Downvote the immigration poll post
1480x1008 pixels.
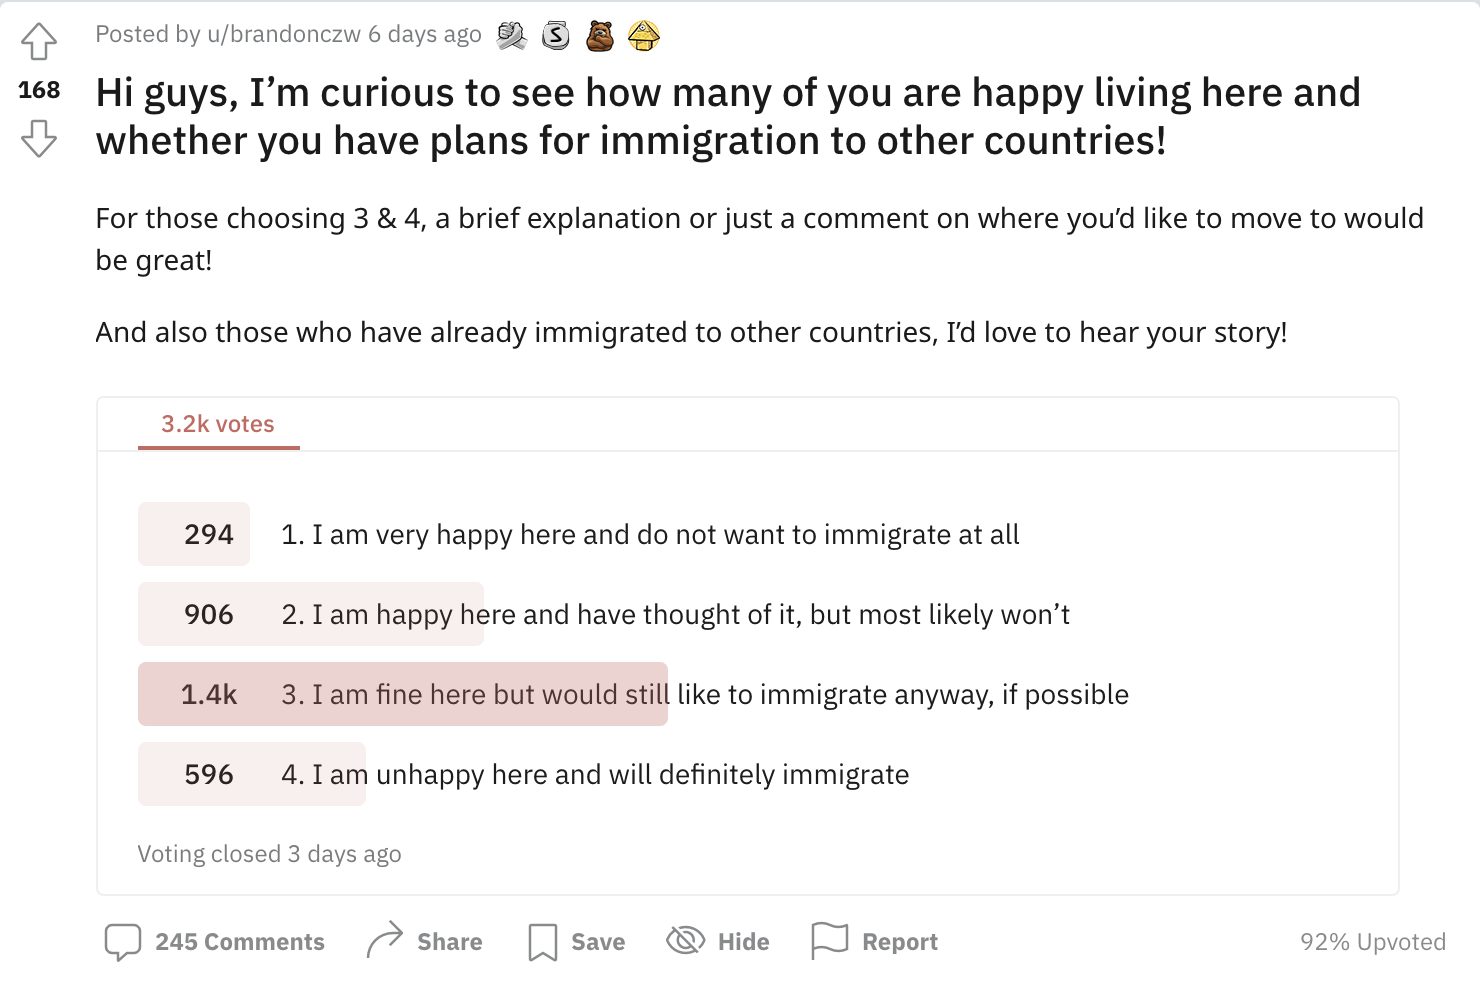coord(39,138)
